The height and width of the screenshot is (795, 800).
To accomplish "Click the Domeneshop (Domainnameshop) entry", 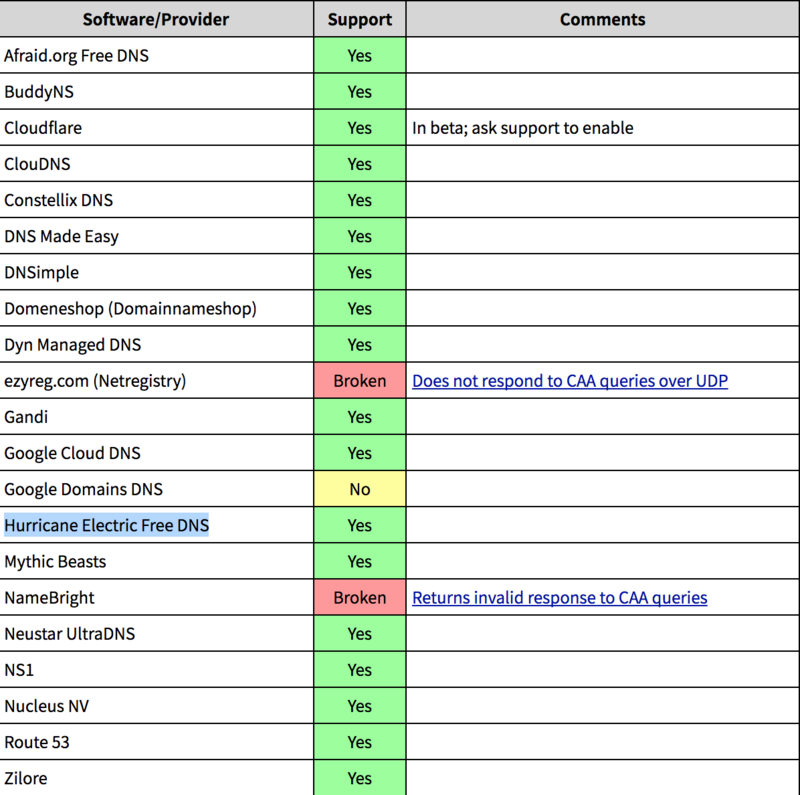I will 130,309.
